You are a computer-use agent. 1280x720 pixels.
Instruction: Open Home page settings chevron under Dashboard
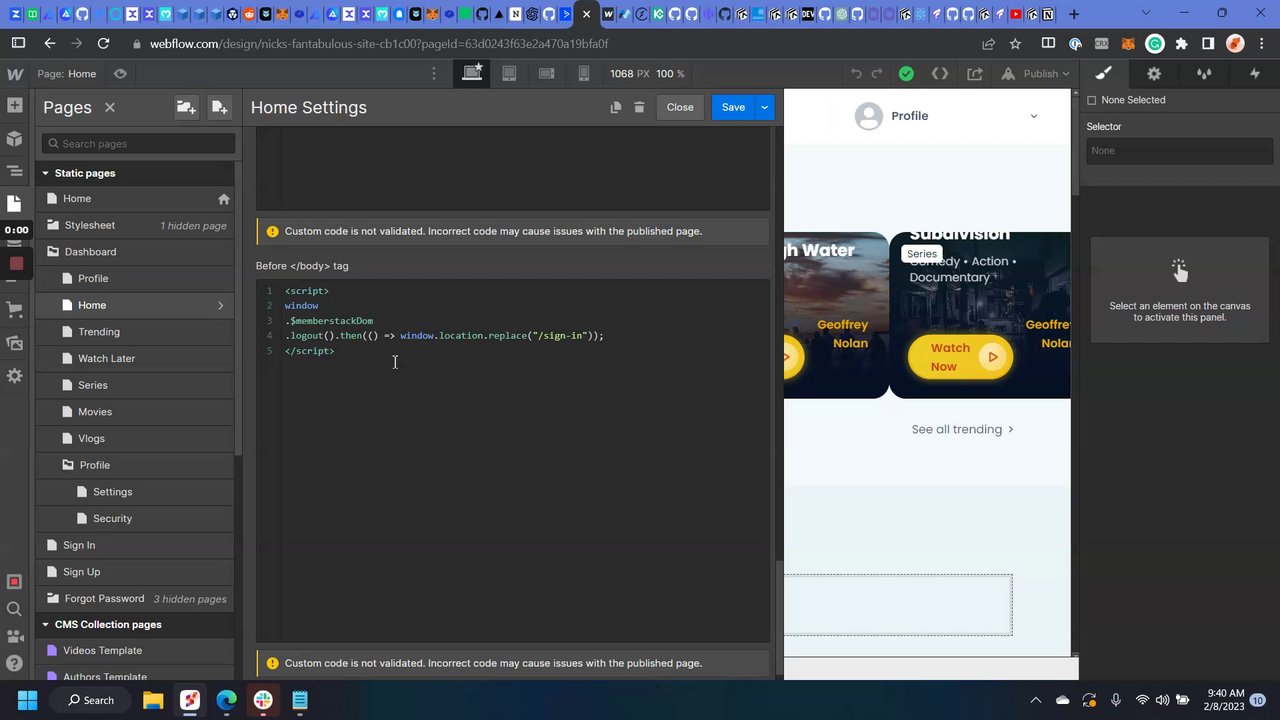[220, 305]
